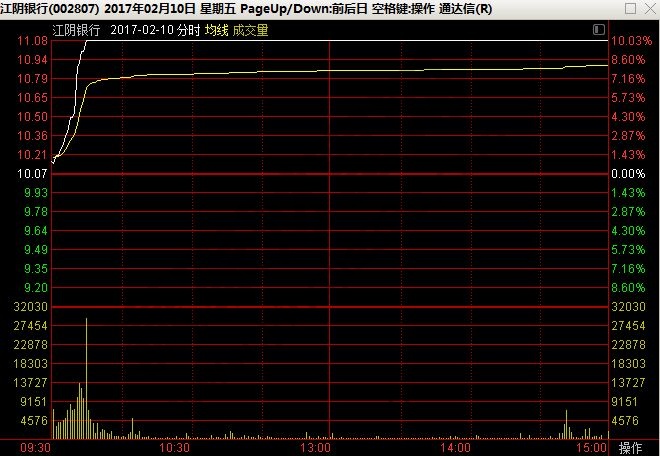Screen dimensions: 660x456
Task: Click the 0.00% baseline percentage label
Action: coord(631,174)
